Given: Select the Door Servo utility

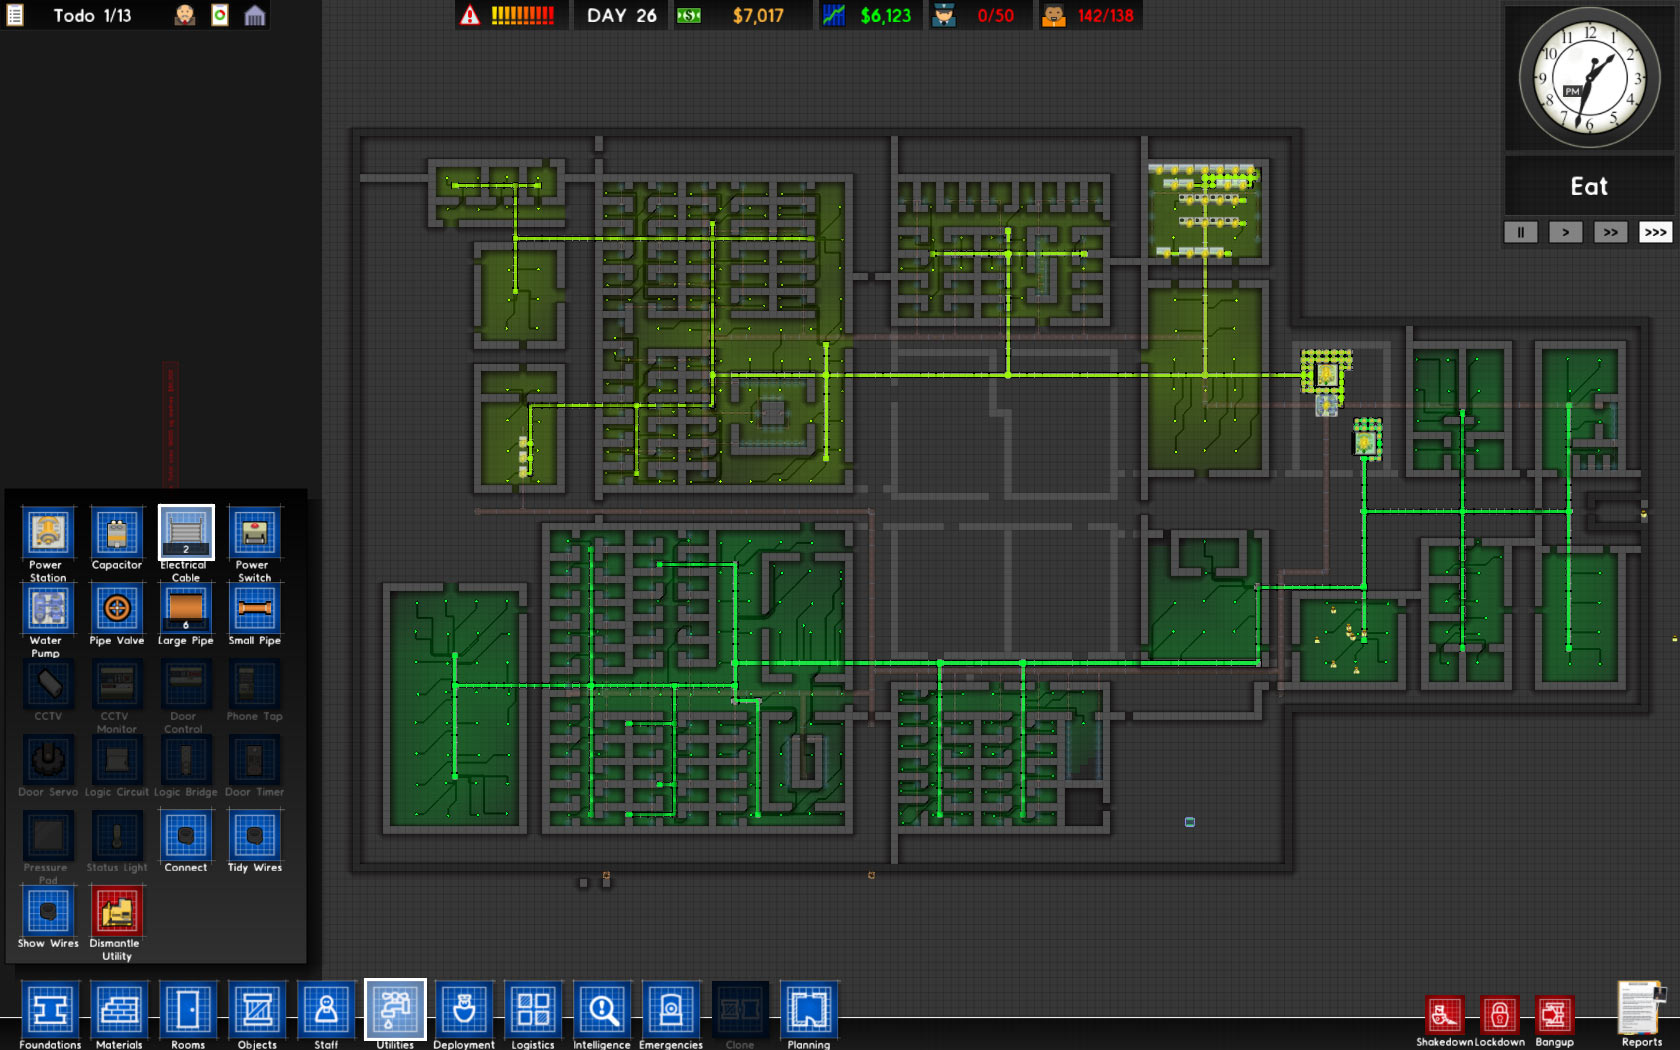Looking at the screenshot, I should (48, 760).
